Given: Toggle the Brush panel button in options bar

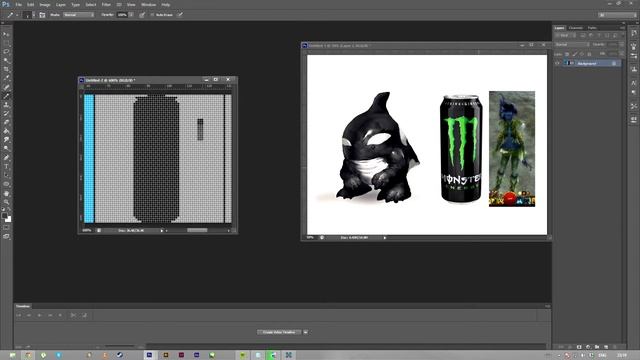Looking at the screenshot, I should (x=42, y=15).
